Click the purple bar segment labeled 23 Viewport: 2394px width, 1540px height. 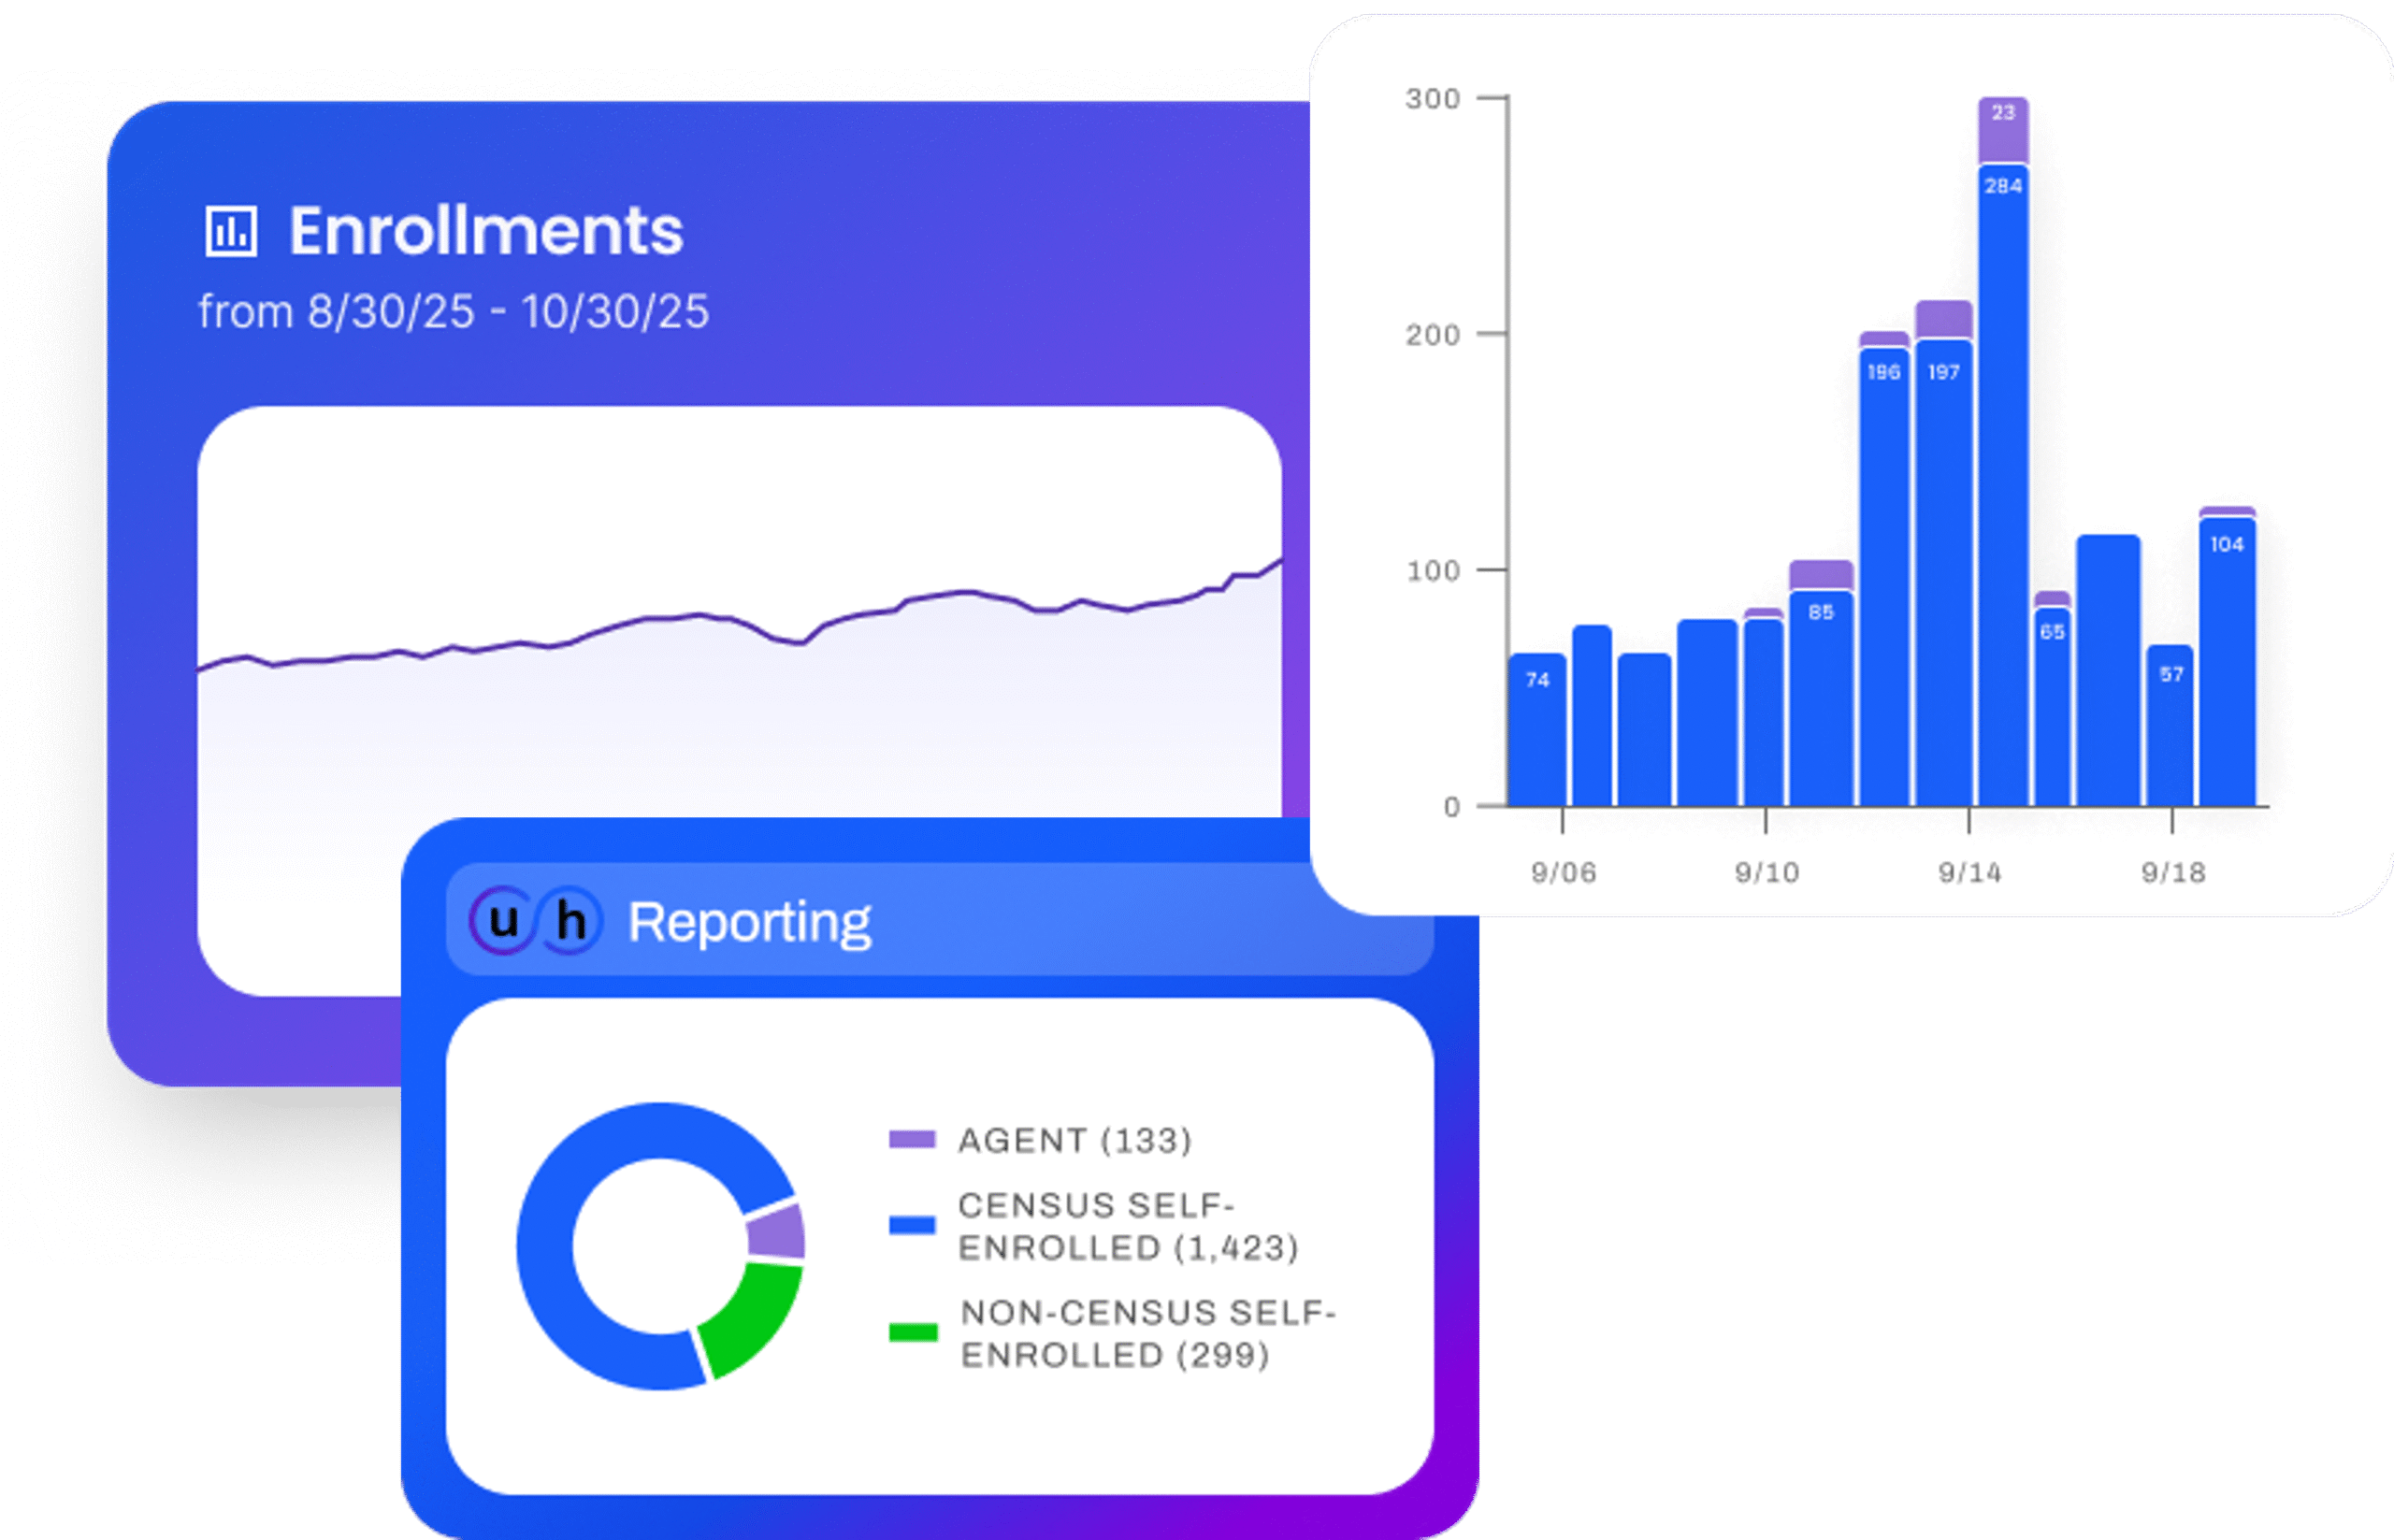click(2003, 129)
